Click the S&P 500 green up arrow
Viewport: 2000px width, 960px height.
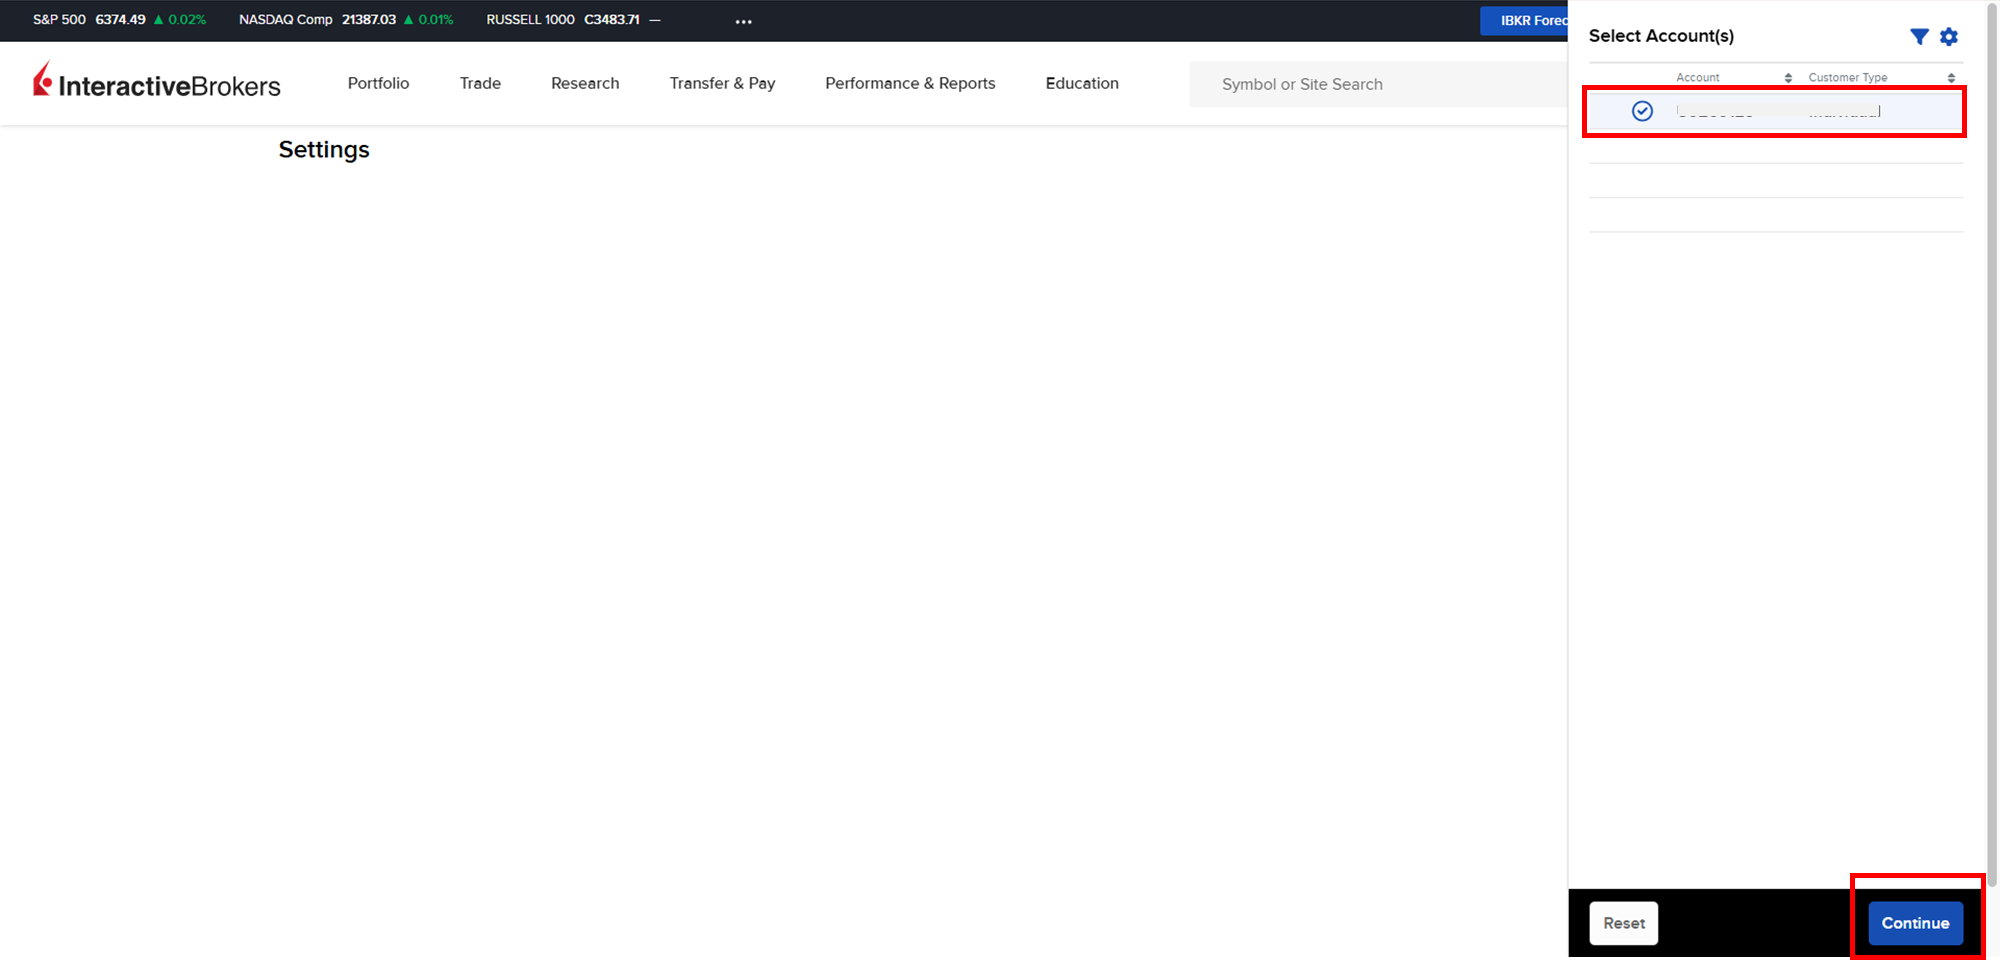[x=158, y=20]
